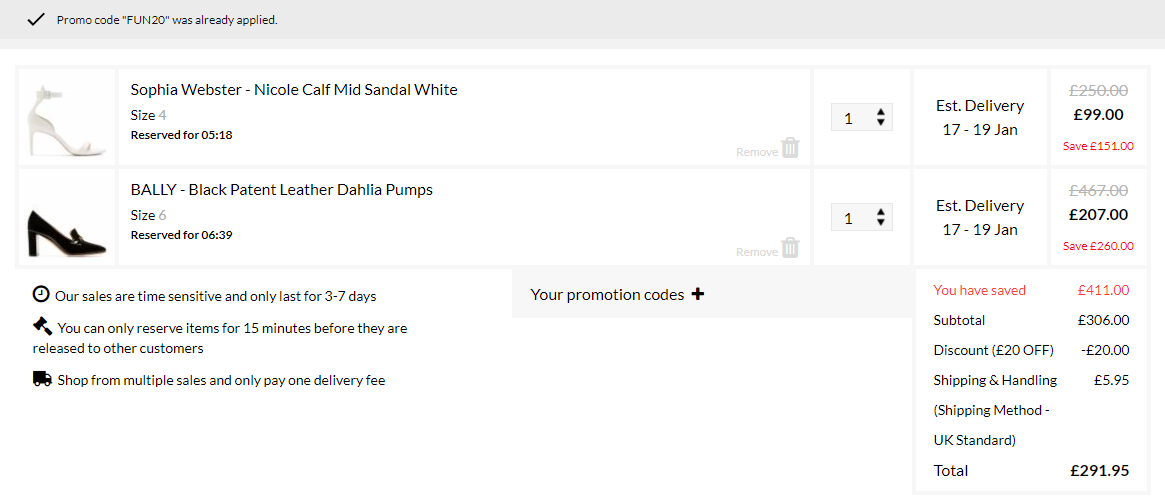Click the black pump product thumbnail
This screenshot has height=503, width=1165.
click(x=67, y=217)
